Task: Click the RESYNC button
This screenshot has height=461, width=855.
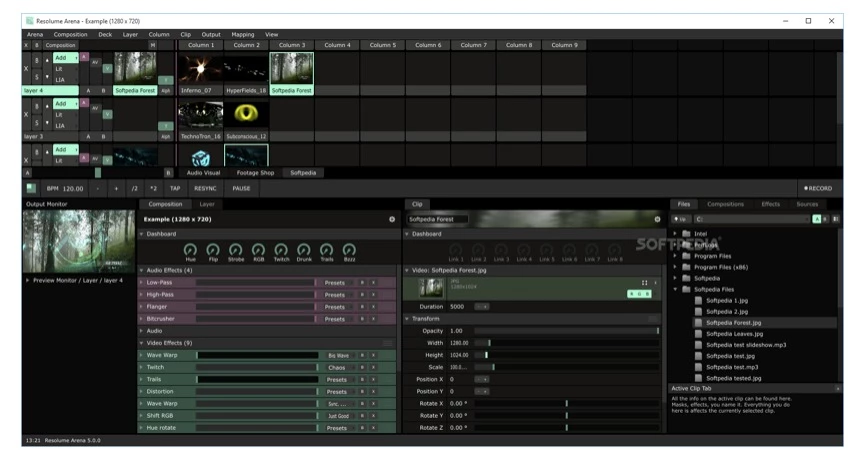Action: tap(205, 189)
